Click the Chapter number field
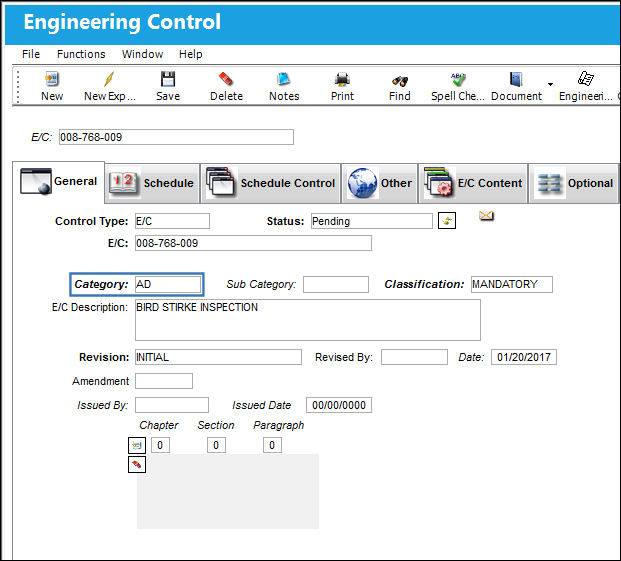Image resolution: width=621 pixels, height=561 pixels. pyautogui.click(x=160, y=445)
